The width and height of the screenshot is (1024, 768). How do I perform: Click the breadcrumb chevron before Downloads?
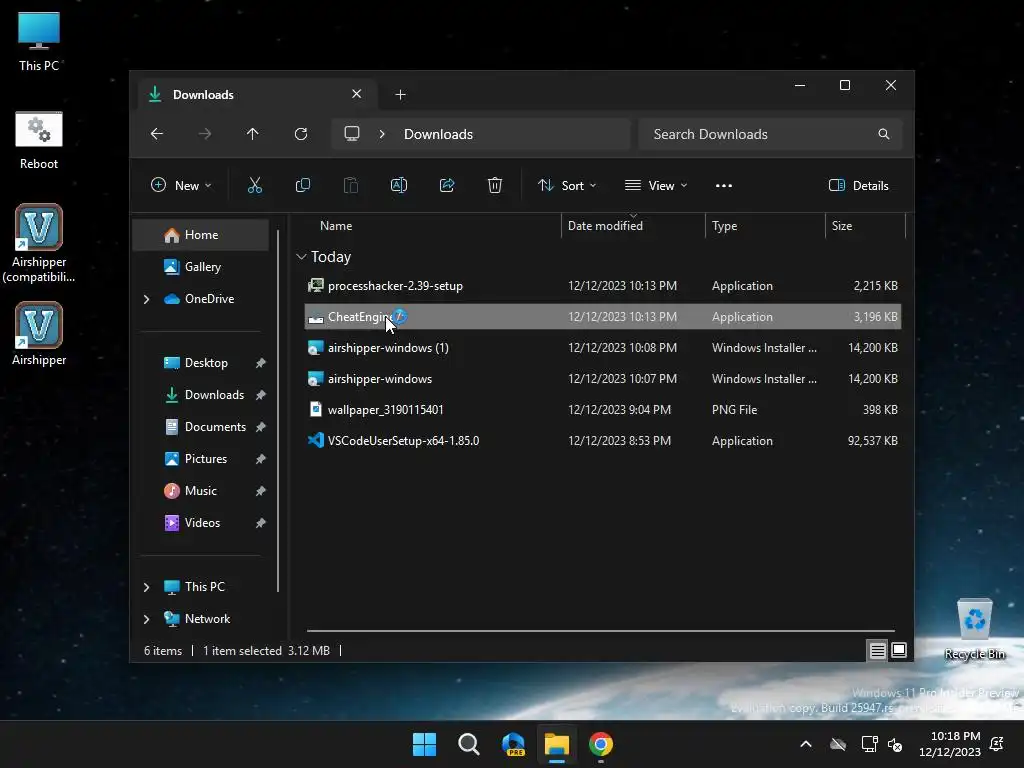tap(382, 134)
